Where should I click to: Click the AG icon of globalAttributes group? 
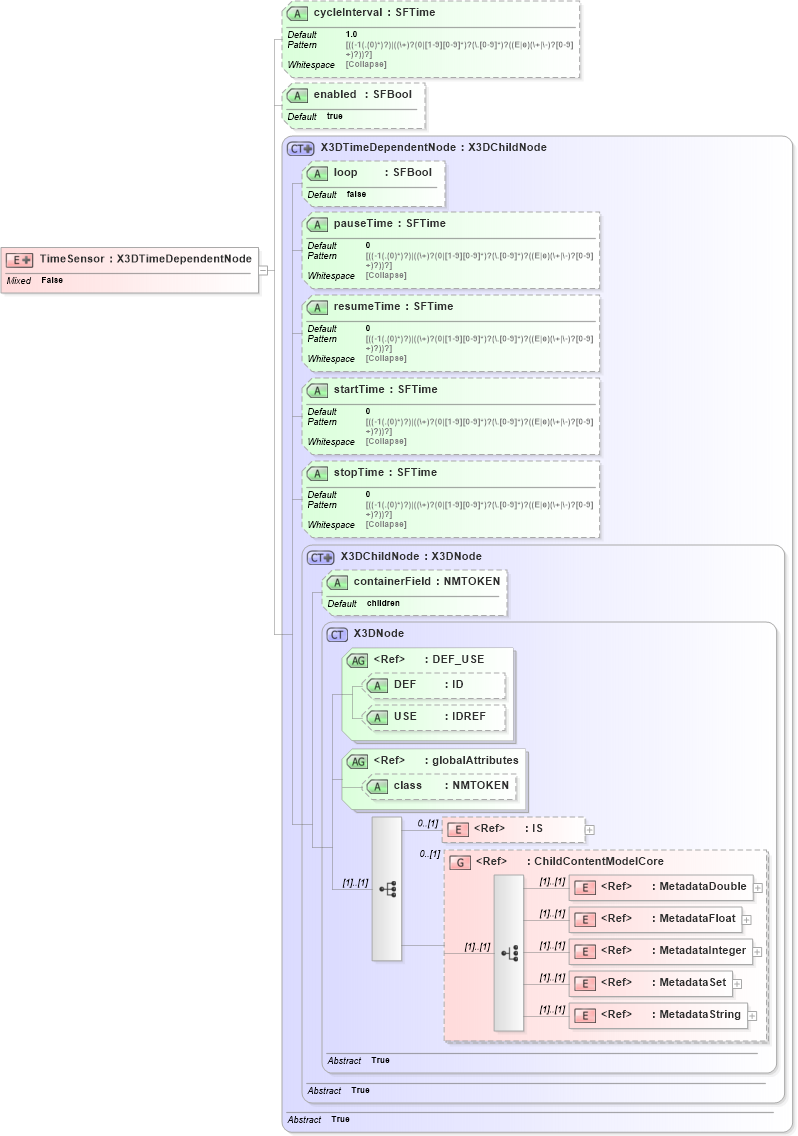click(358, 761)
